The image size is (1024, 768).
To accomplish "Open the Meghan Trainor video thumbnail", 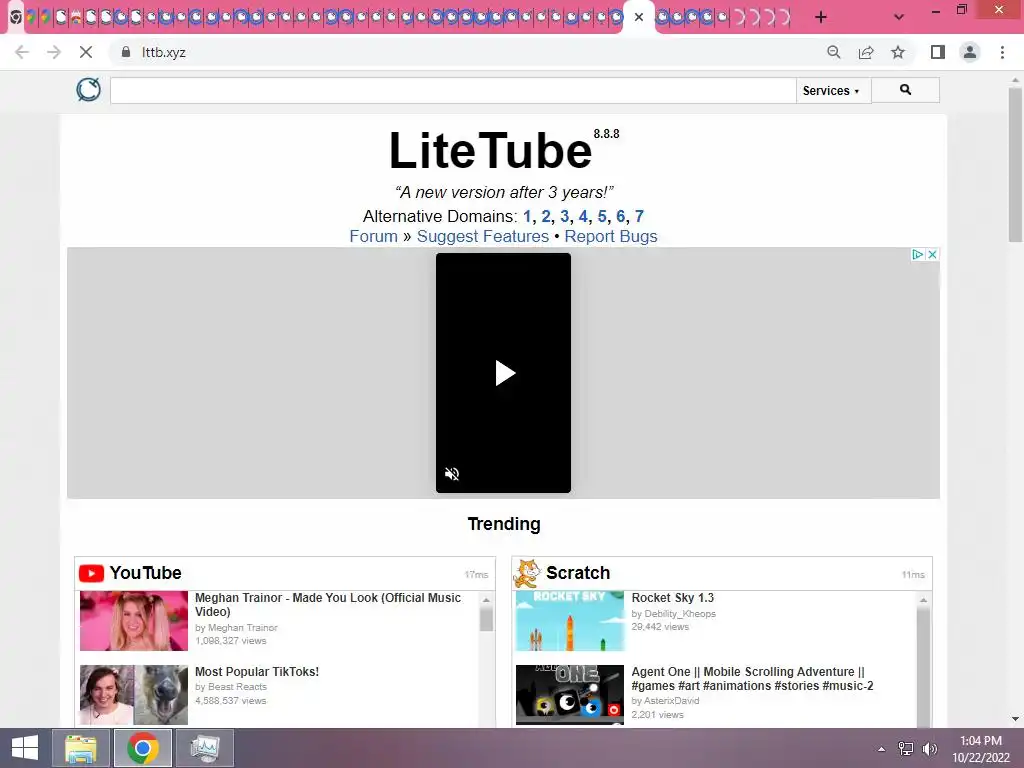I will pos(134,621).
